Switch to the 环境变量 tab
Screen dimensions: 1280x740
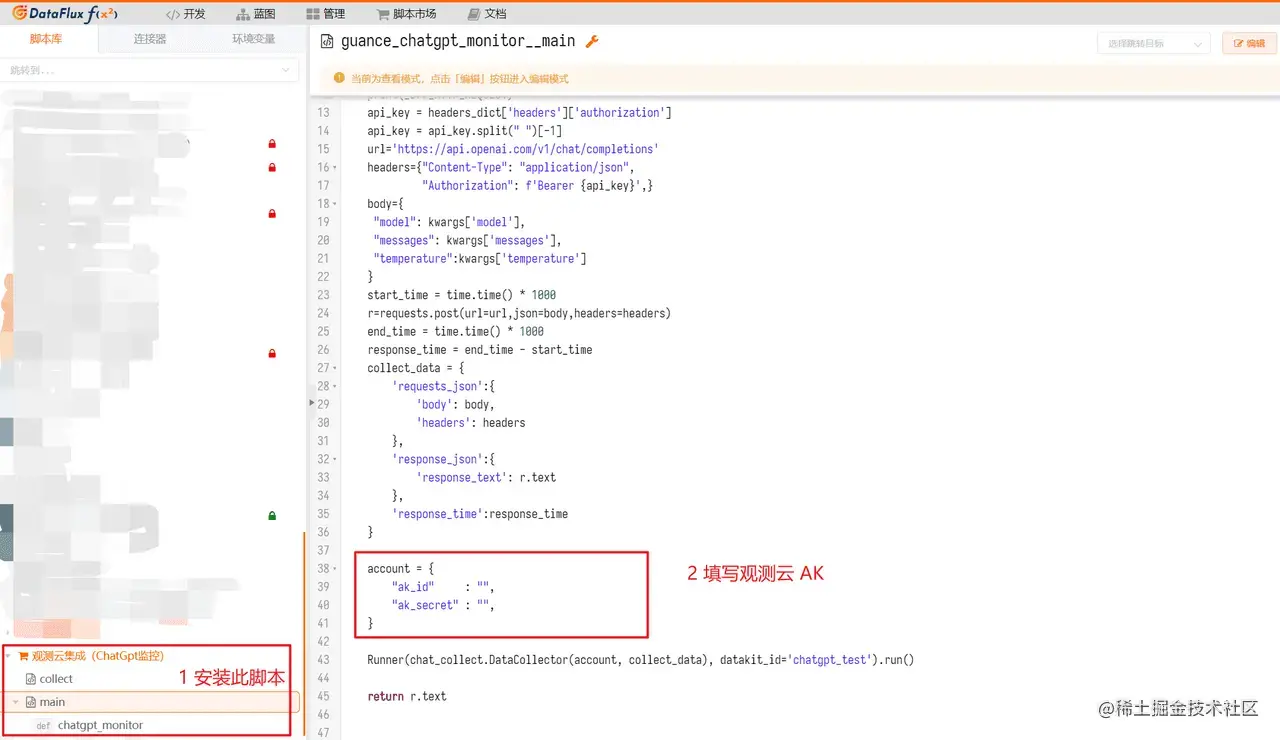point(253,39)
